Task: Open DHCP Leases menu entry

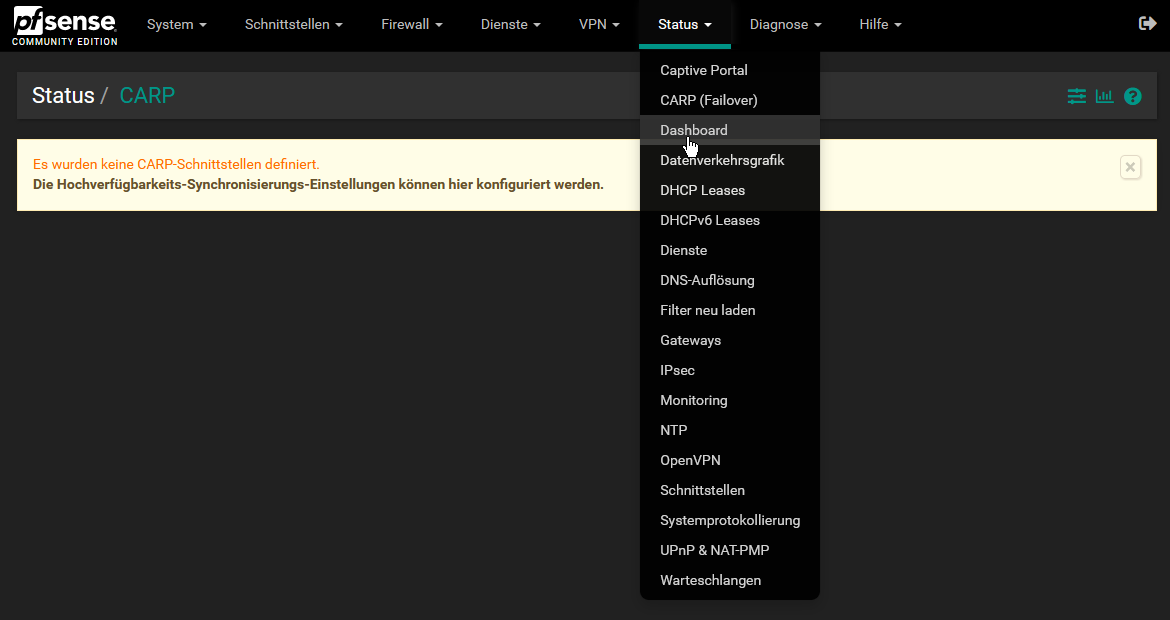Action: [x=730, y=190]
